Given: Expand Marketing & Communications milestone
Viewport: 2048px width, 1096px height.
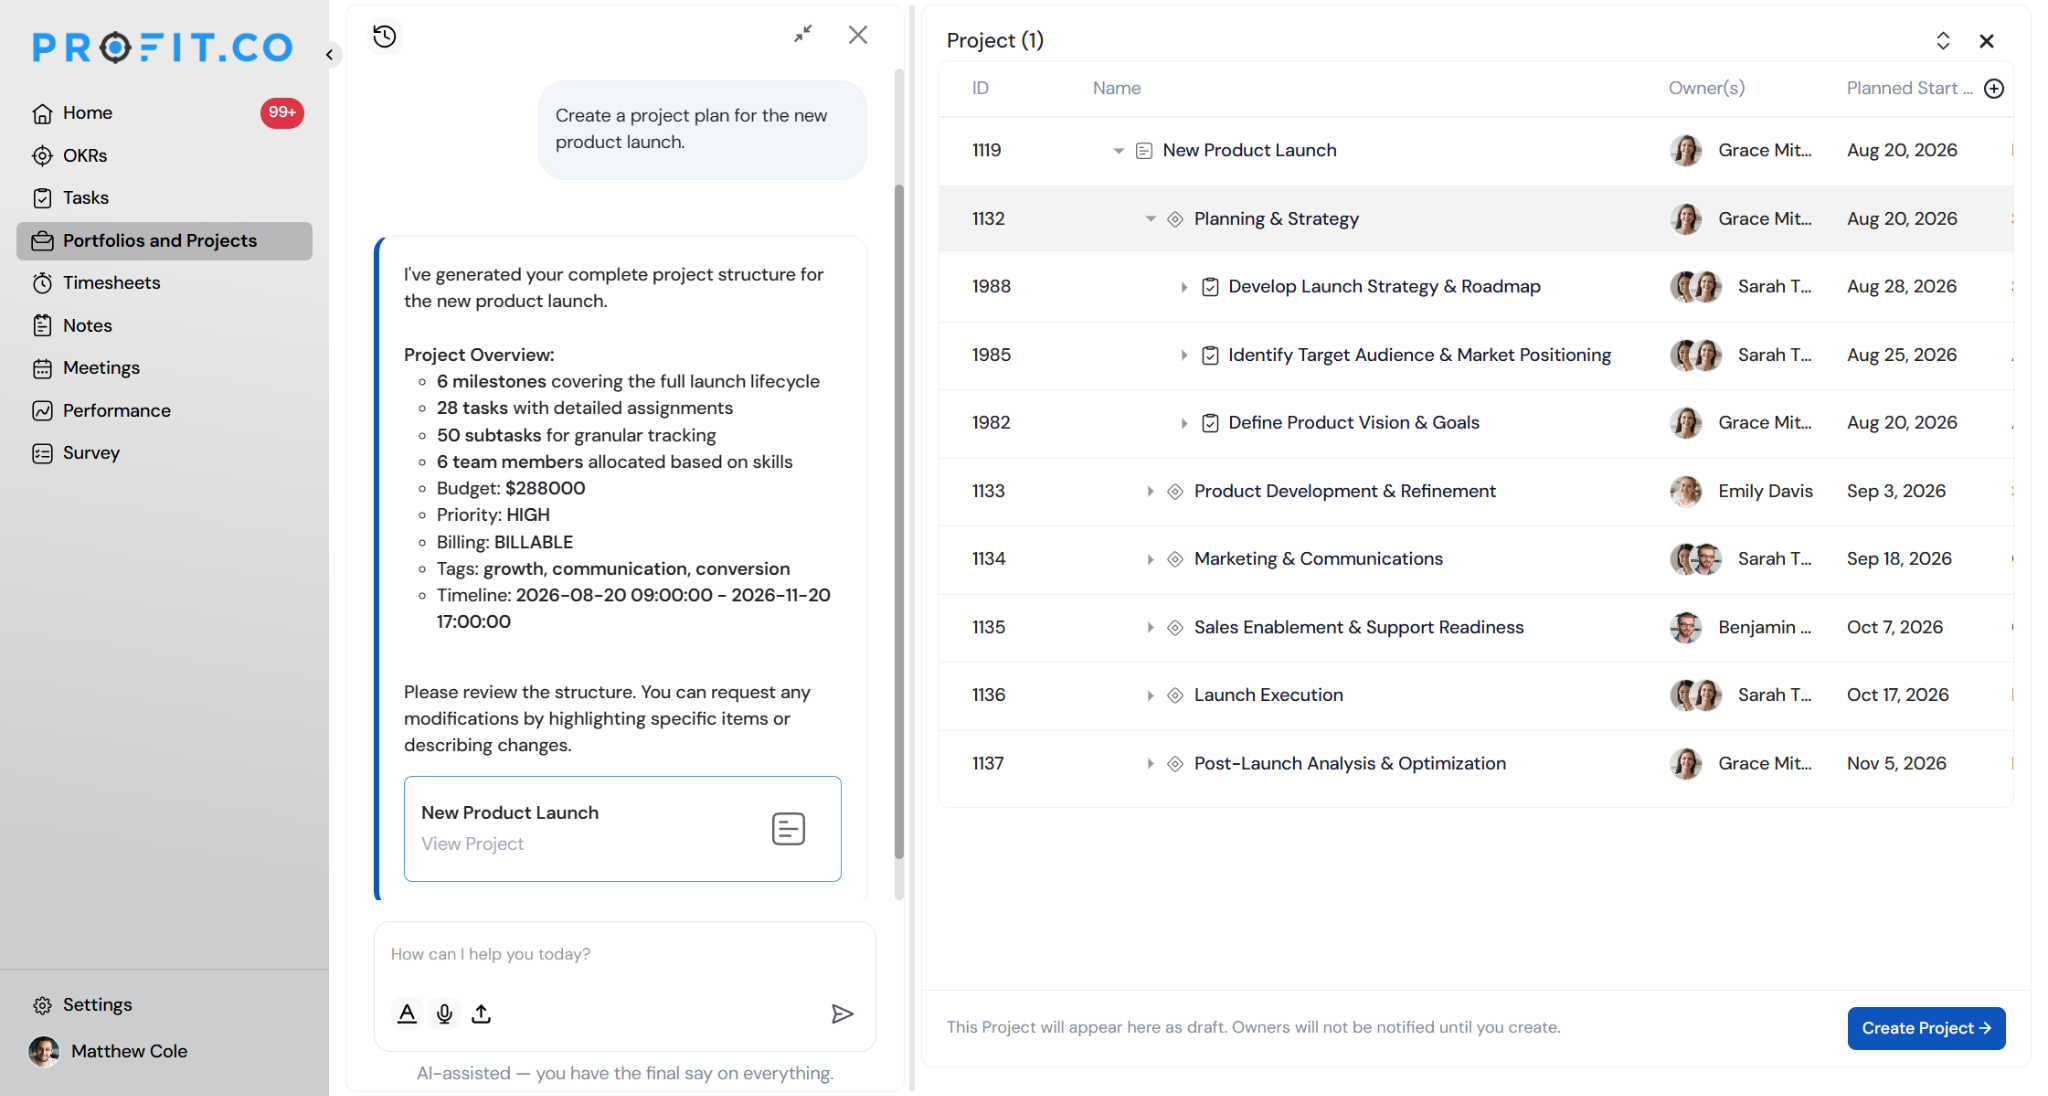Looking at the screenshot, I should click(1150, 560).
